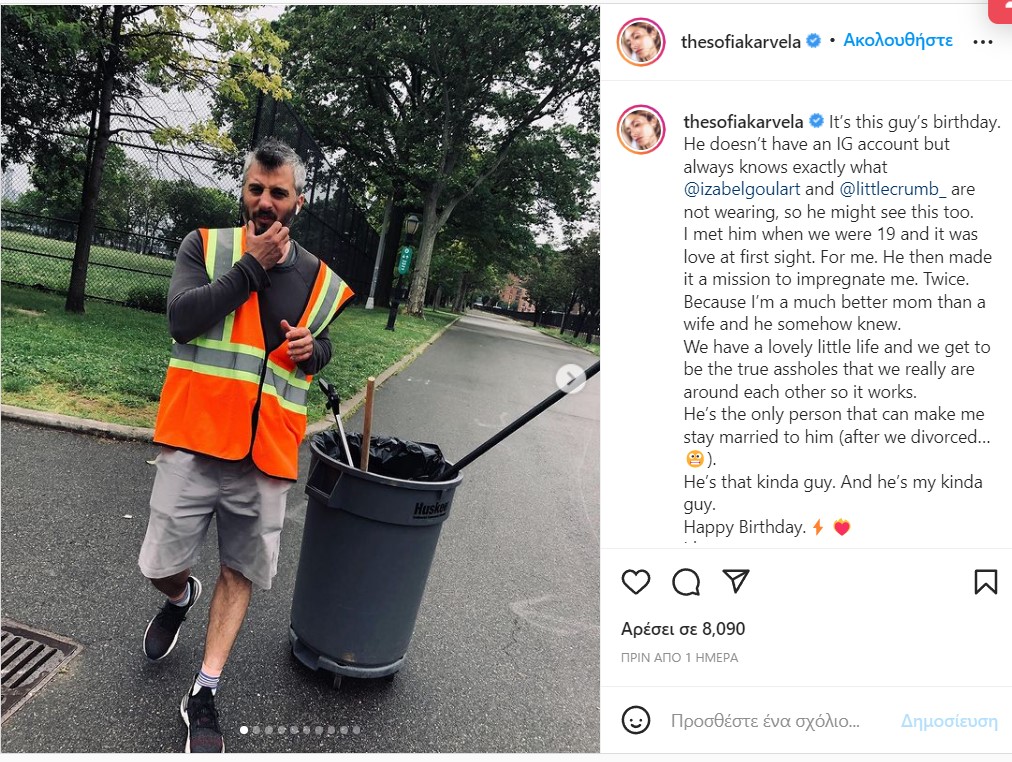Click the thesofiakarvela username in header

pyautogui.click(x=740, y=42)
